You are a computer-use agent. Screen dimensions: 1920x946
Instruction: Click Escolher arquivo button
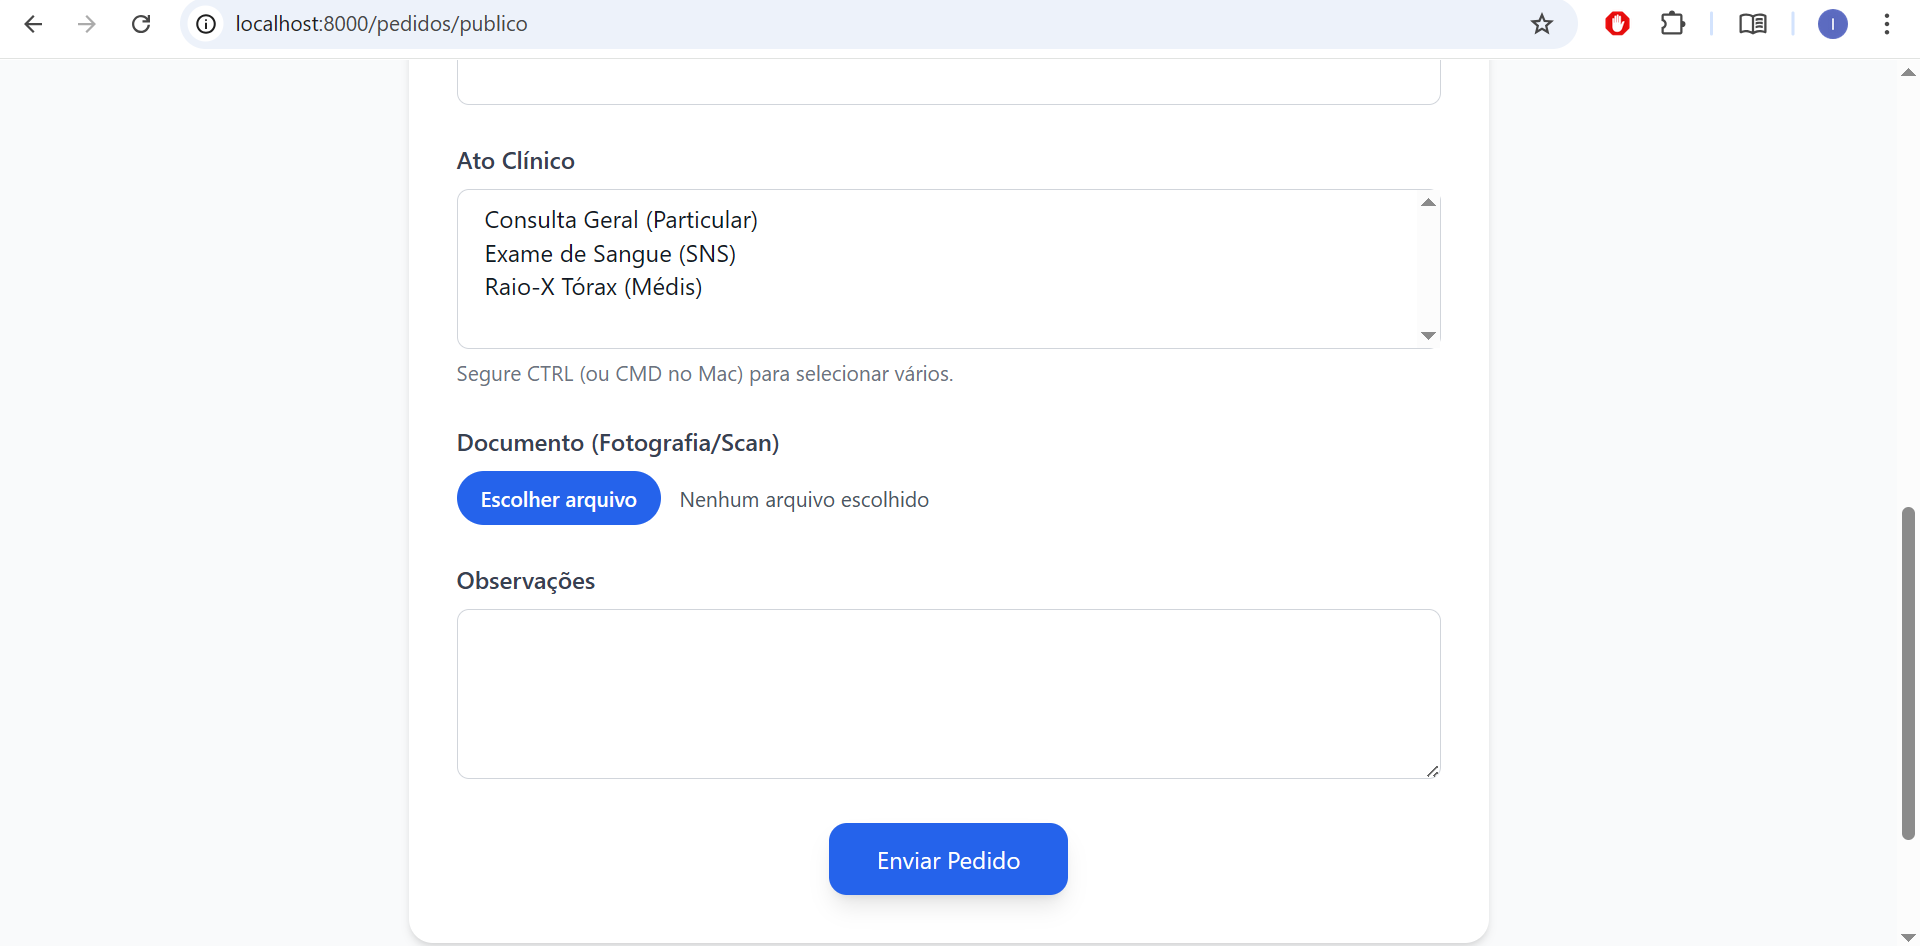[559, 498]
